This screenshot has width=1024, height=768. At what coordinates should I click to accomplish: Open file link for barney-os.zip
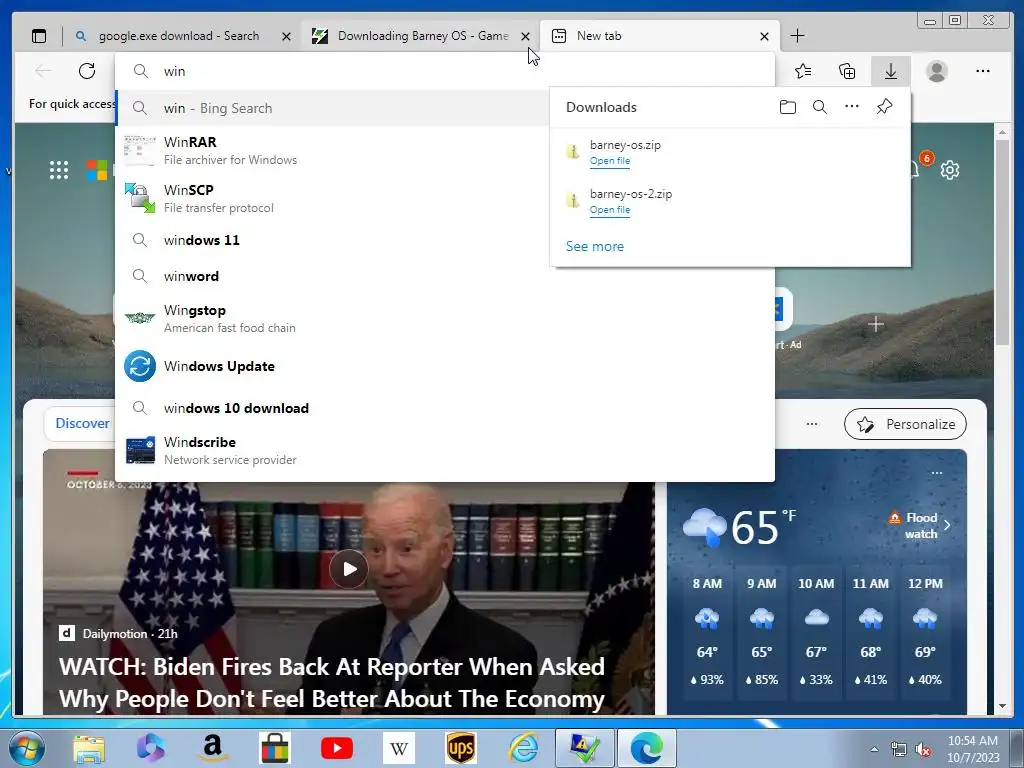coord(610,161)
